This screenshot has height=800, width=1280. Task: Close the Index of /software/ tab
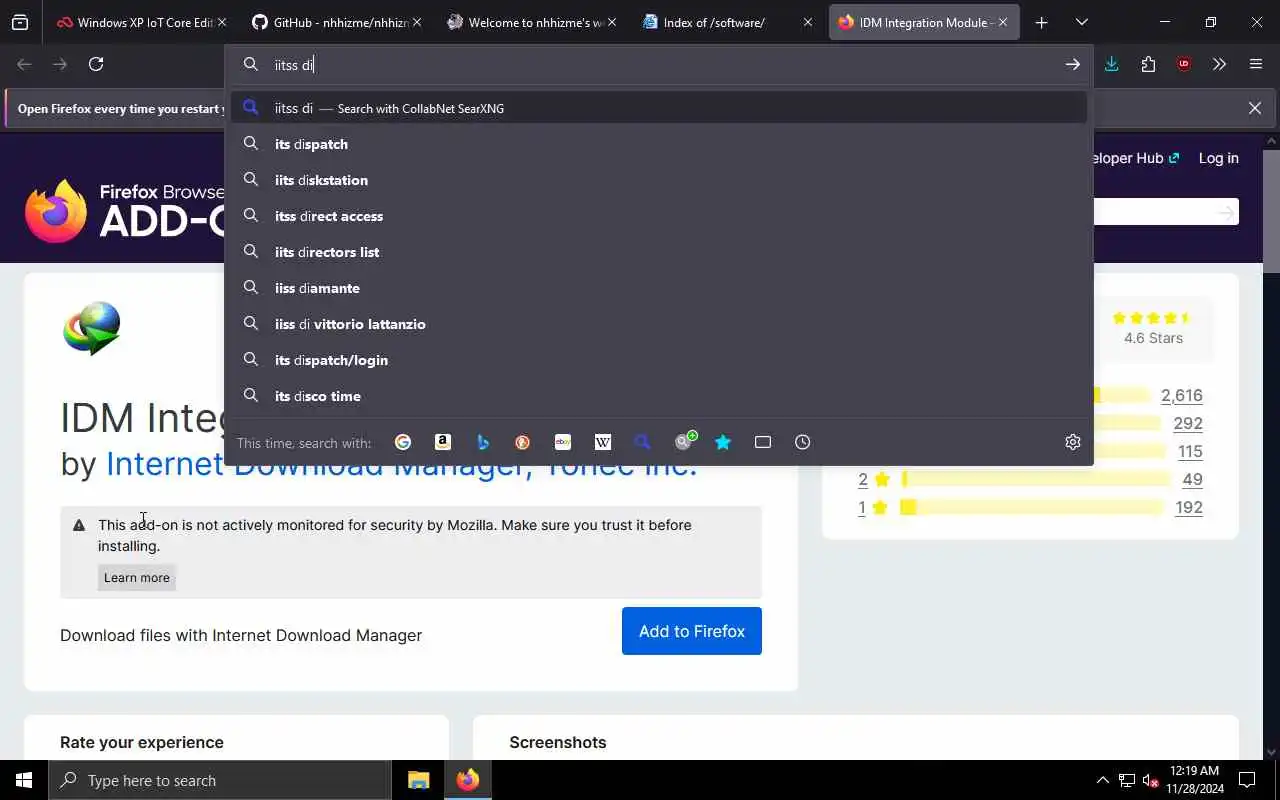click(807, 22)
